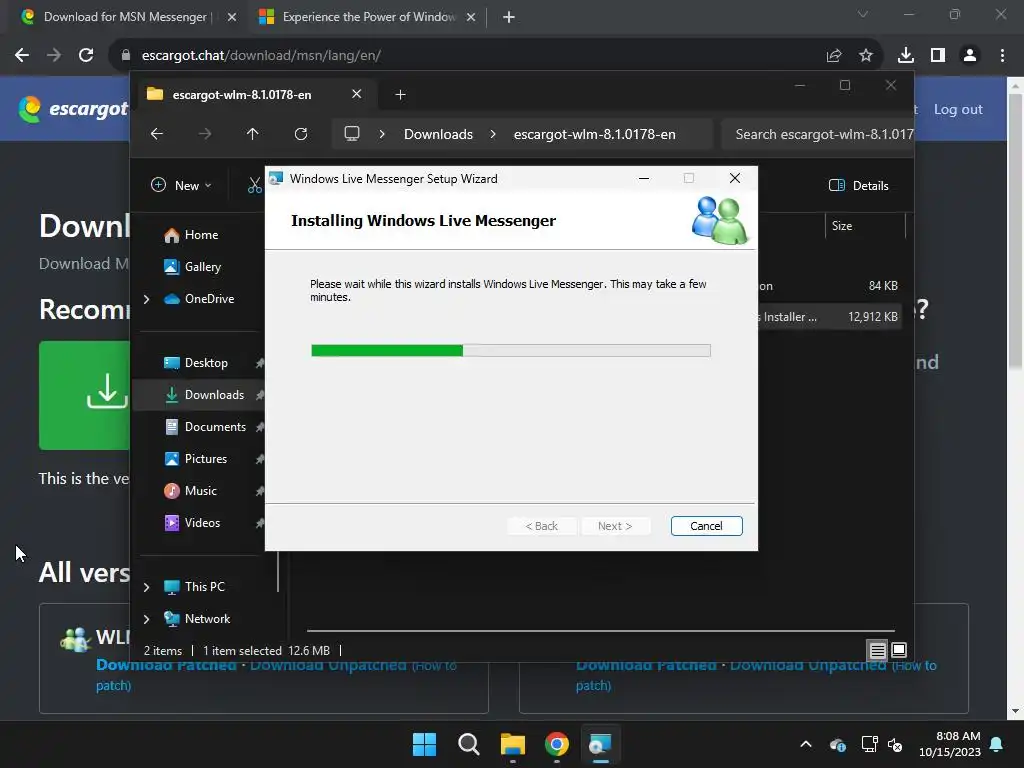The image size is (1024, 768).
Task: Select the 84 KB file row
Action: (x=829, y=285)
